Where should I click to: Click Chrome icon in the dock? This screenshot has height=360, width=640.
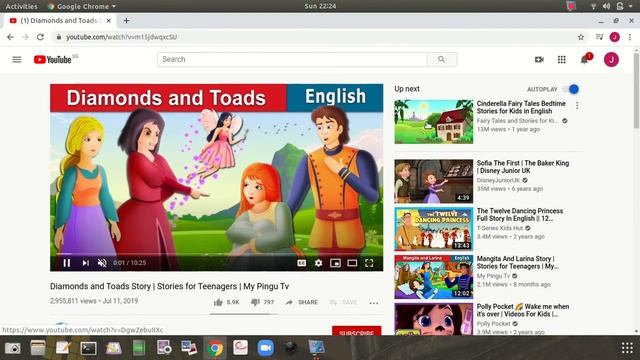click(x=215, y=348)
